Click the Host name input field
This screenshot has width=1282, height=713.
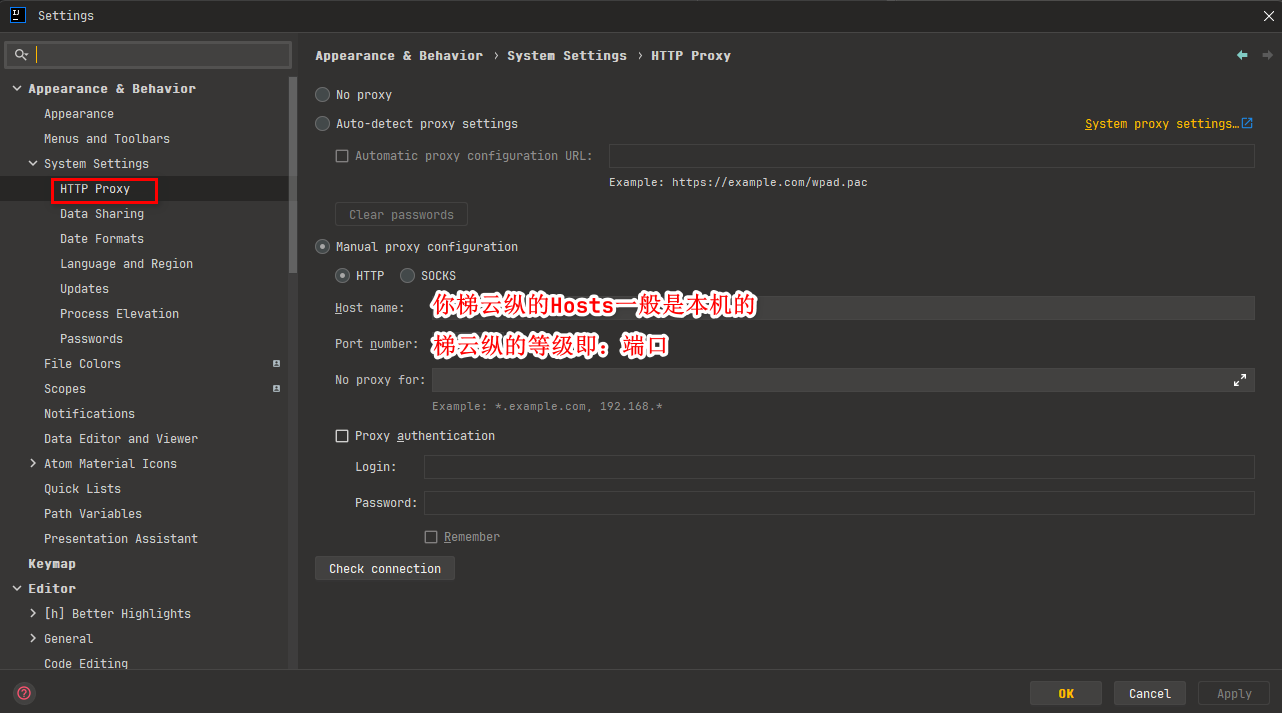click(843, 308)
